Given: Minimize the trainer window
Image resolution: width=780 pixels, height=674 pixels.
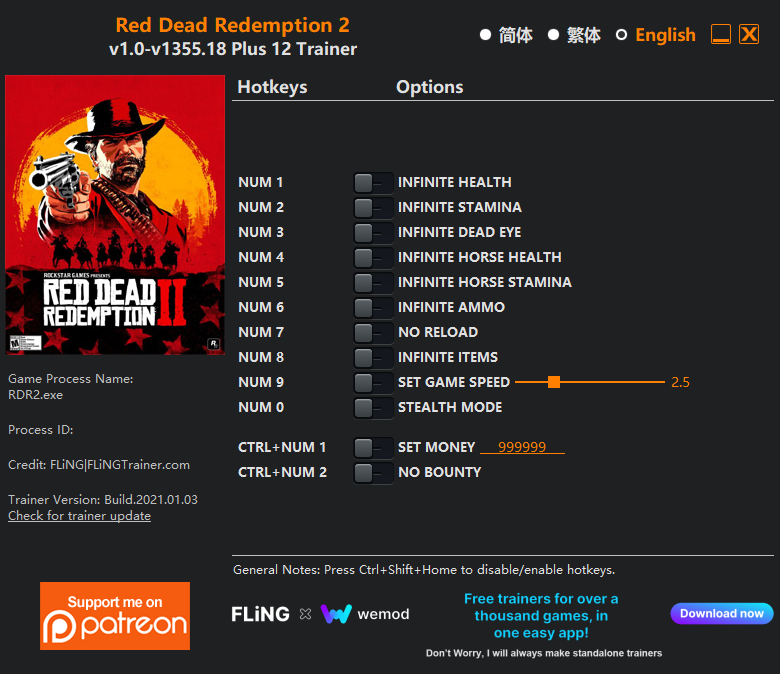Looking at the screenshot, I should [x=721, y=34].
